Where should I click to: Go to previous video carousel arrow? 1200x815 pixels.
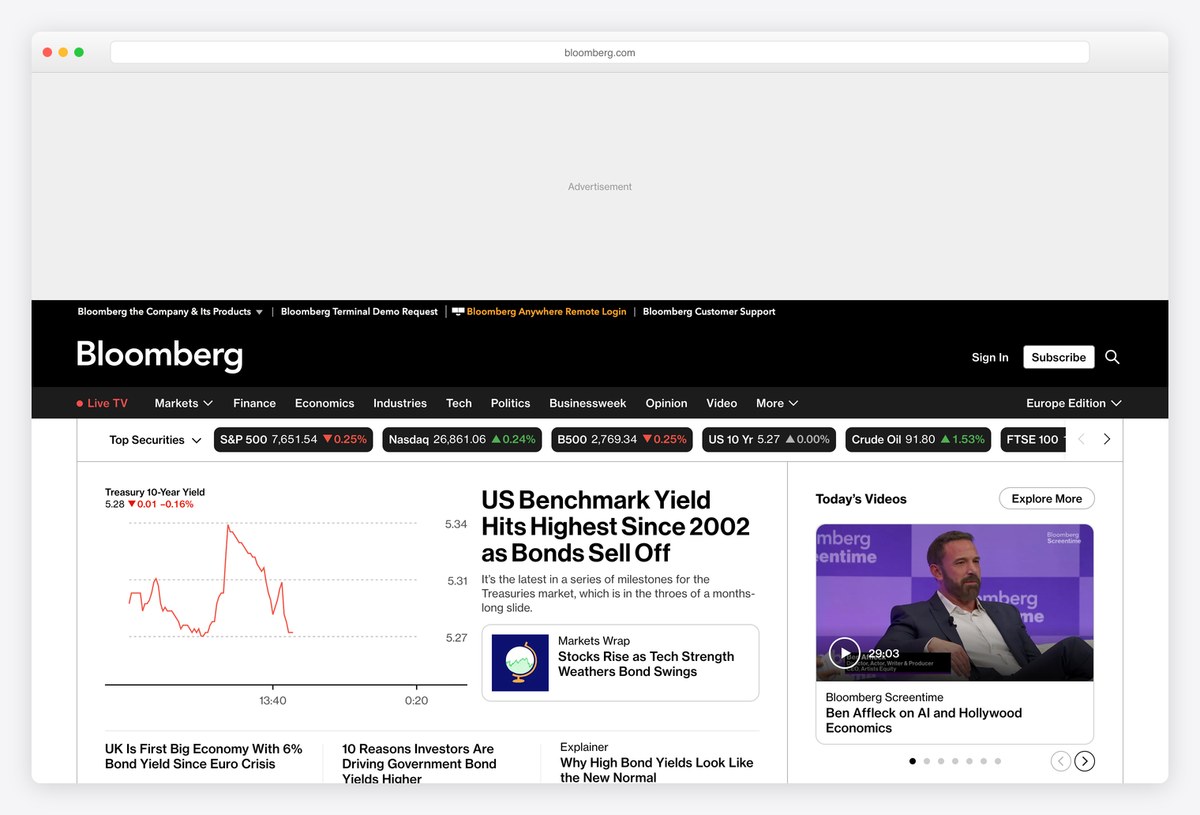[x=1061, y=761]
